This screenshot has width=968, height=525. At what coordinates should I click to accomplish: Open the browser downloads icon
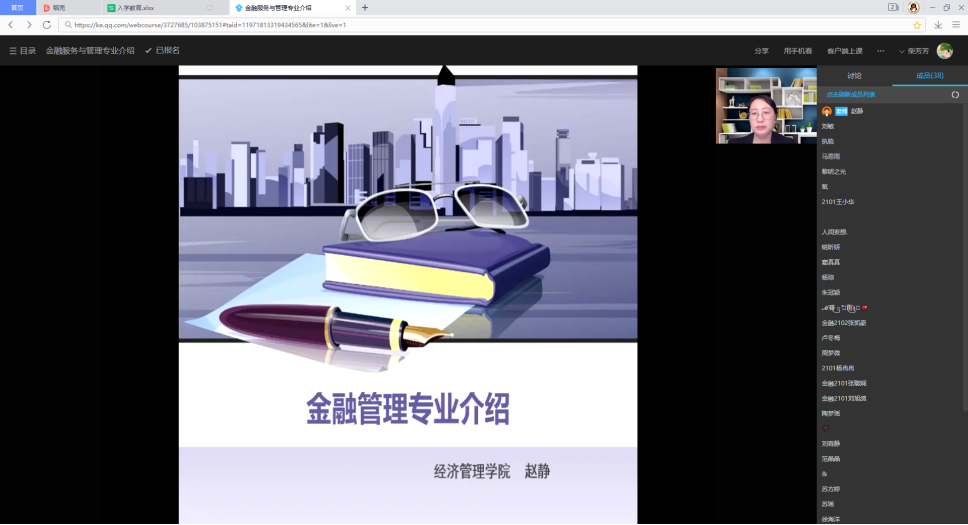[x=938, y=25]
